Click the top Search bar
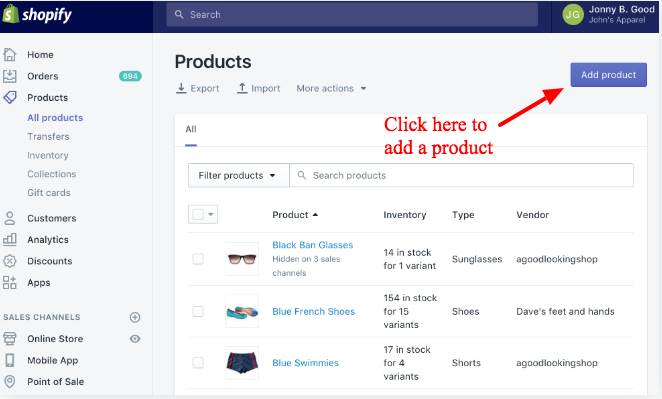The image size is (662, 399). tap(352, 15)
